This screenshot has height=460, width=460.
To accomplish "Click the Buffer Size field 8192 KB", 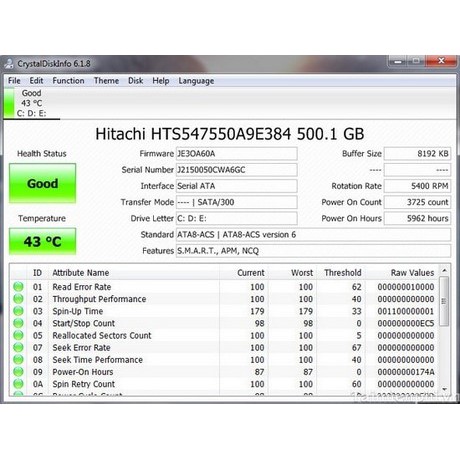I will point(417,154).
